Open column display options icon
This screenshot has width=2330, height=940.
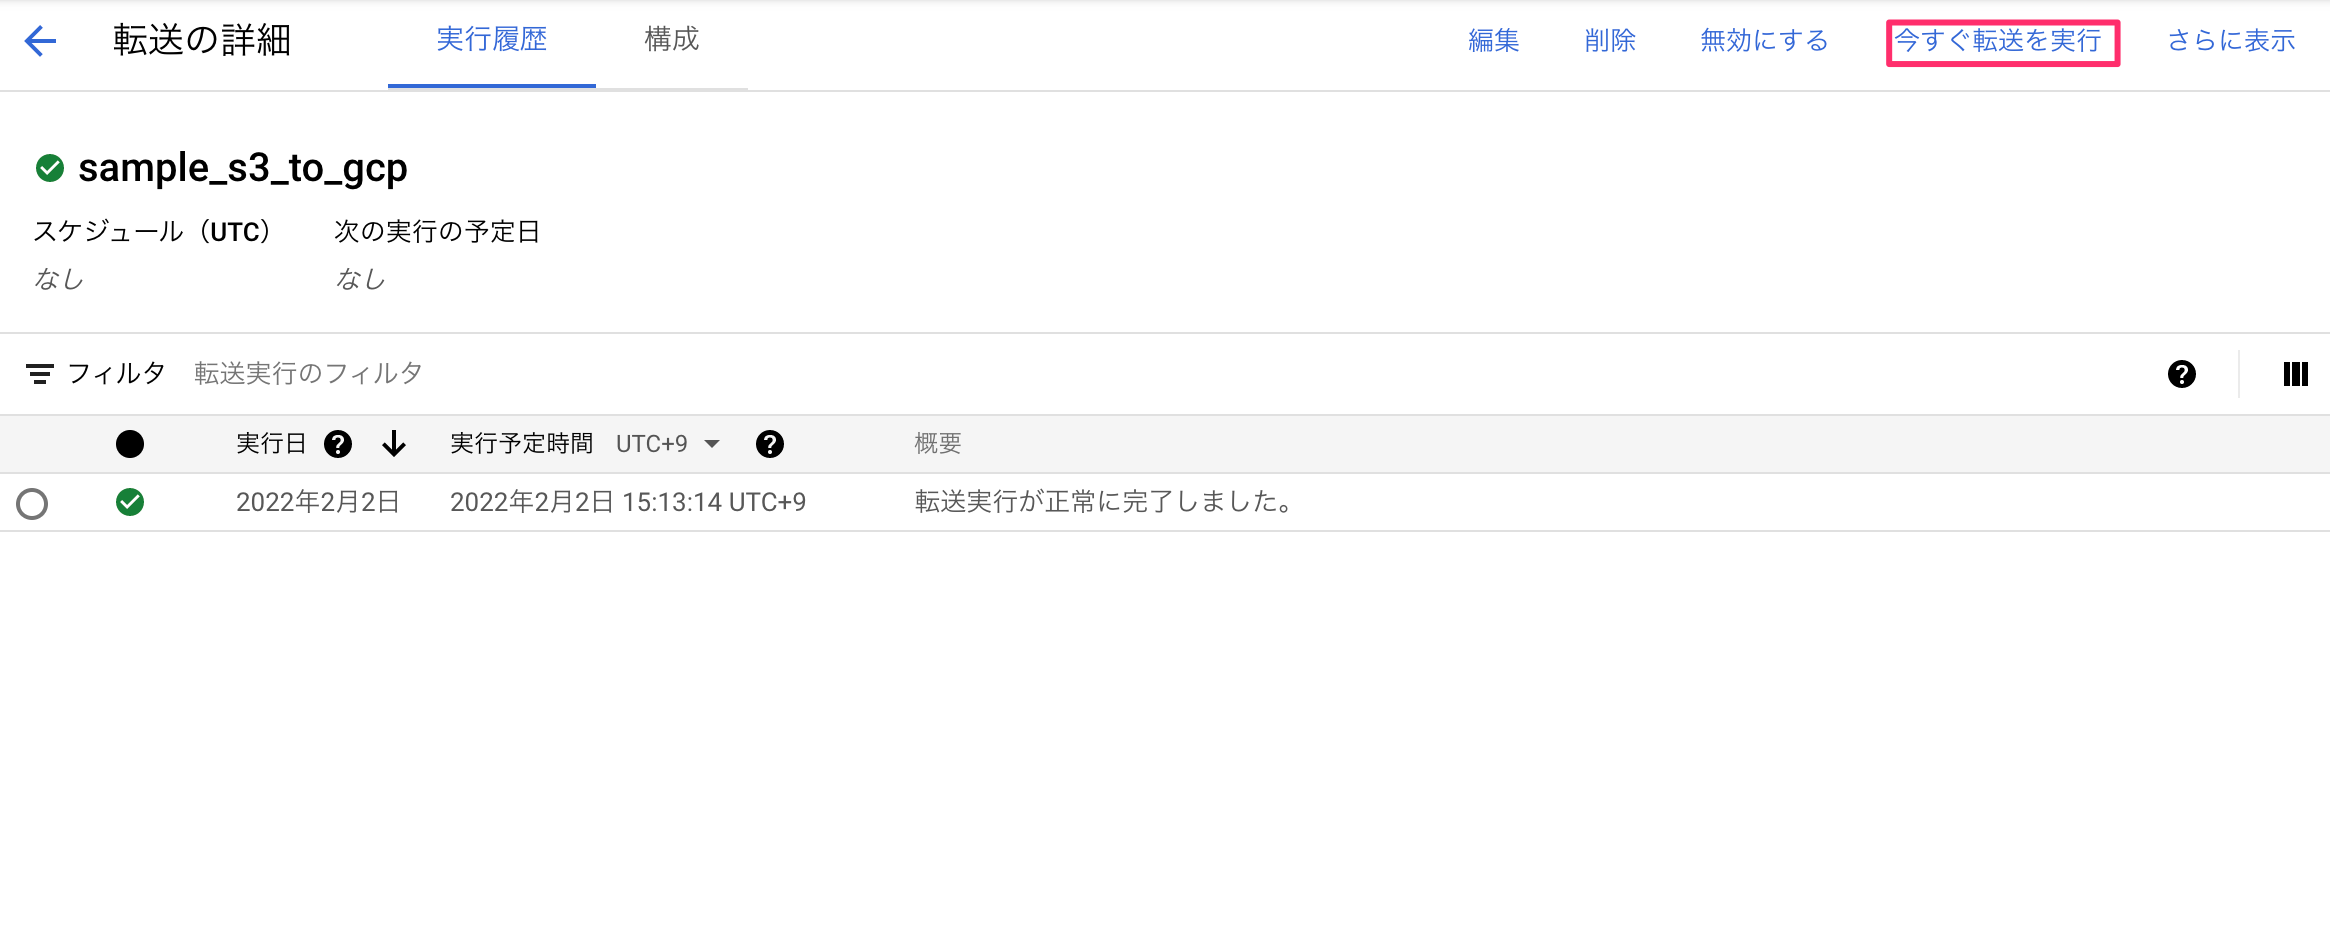[x=2296, y=374]
